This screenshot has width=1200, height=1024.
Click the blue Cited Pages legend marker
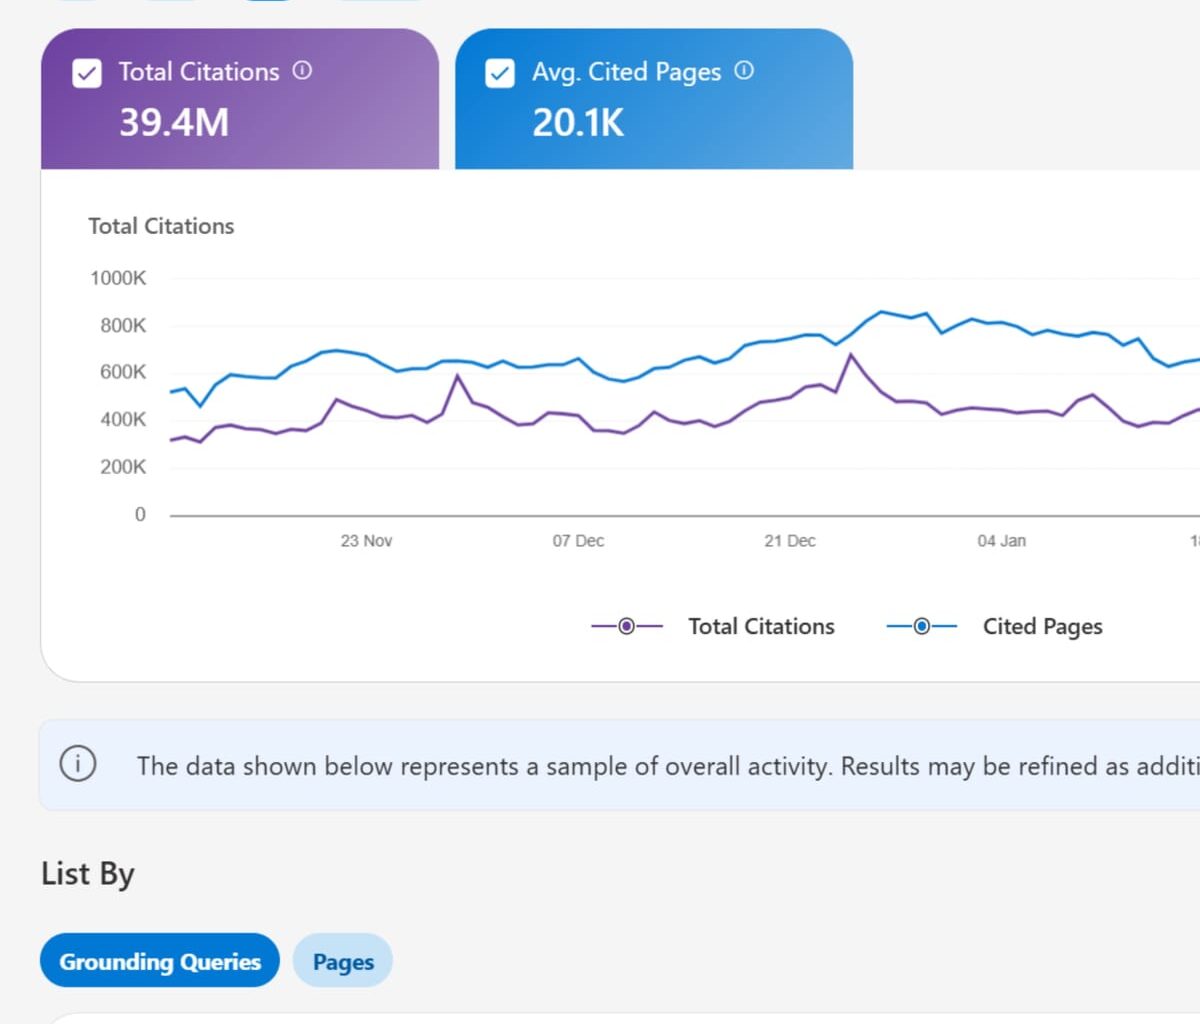(x=920, y=625)
